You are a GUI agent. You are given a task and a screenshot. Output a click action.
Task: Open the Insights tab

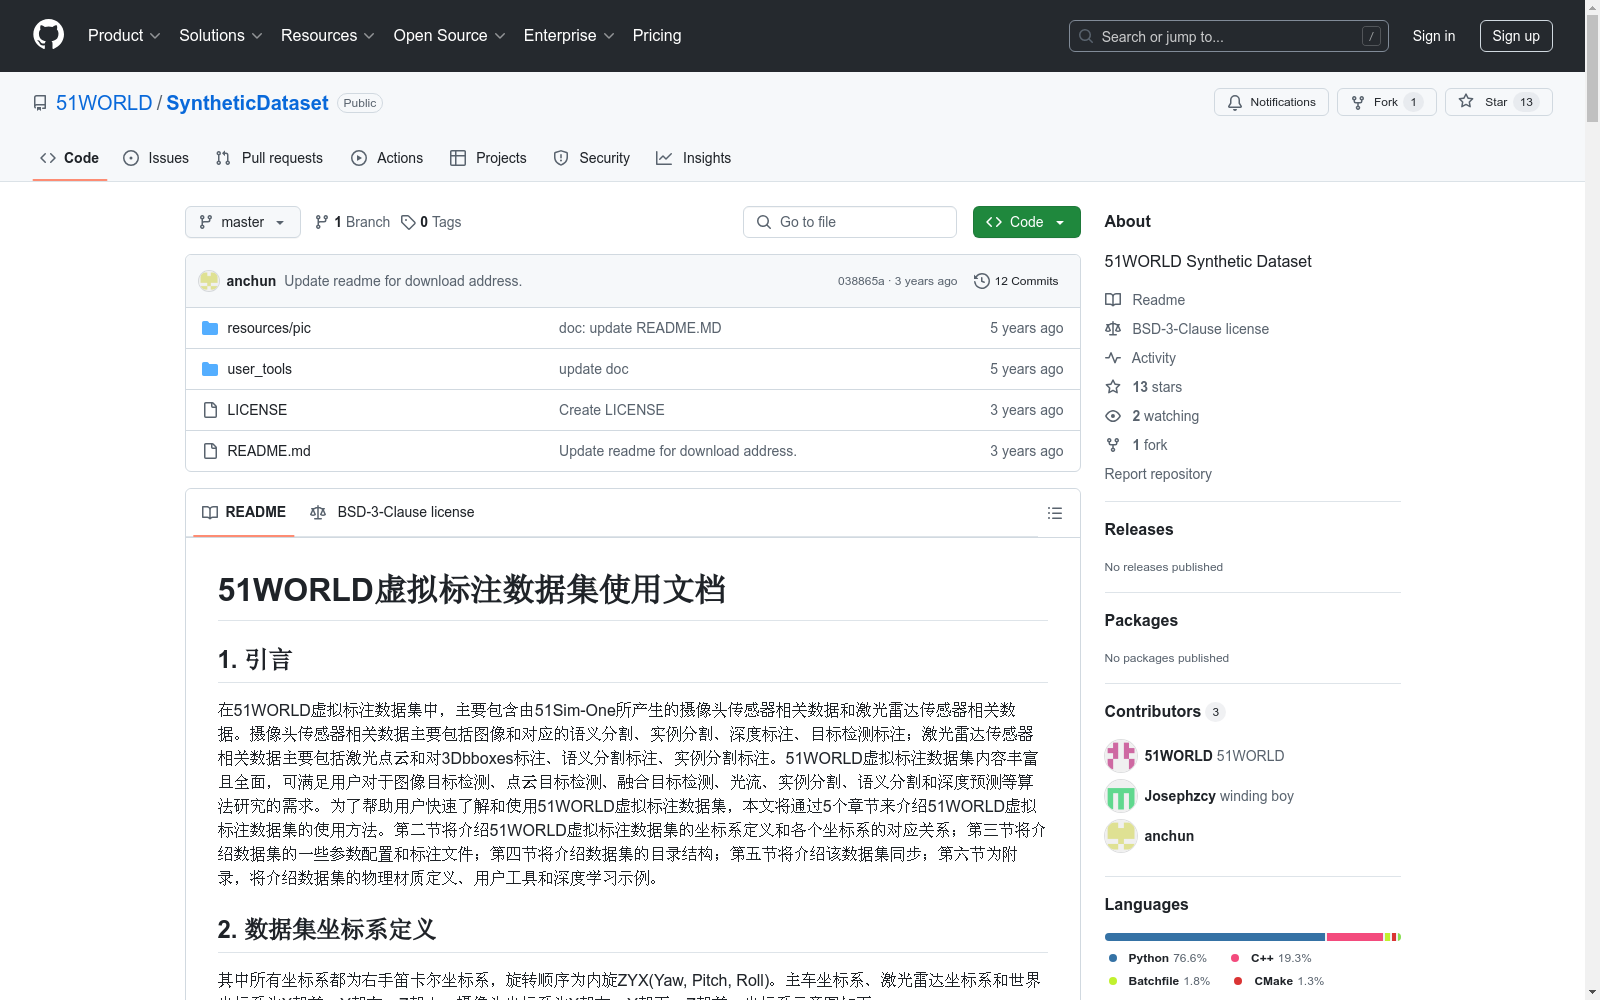pos(693,158)
